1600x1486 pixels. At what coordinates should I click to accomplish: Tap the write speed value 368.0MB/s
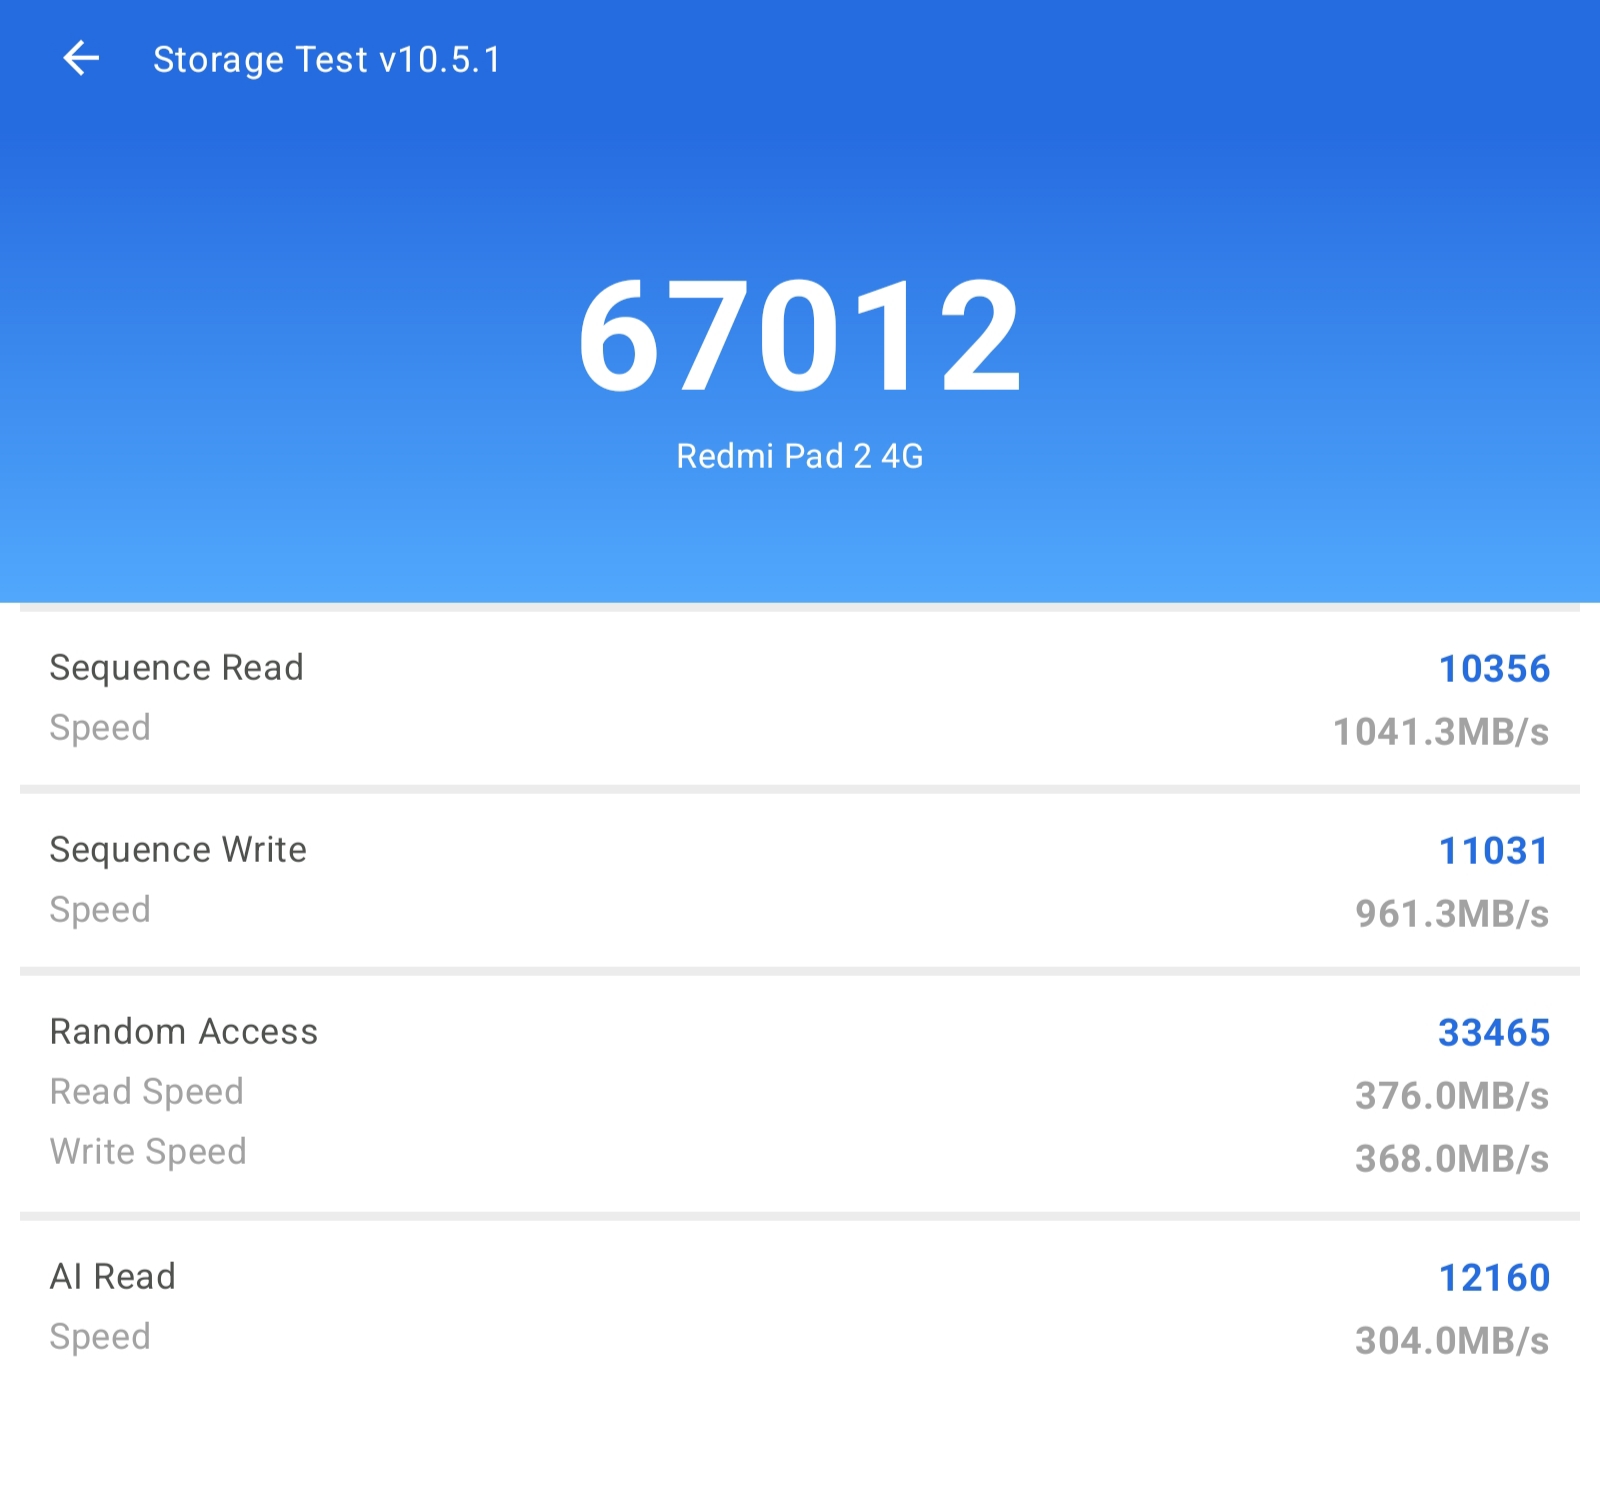click(1452, 1159)
